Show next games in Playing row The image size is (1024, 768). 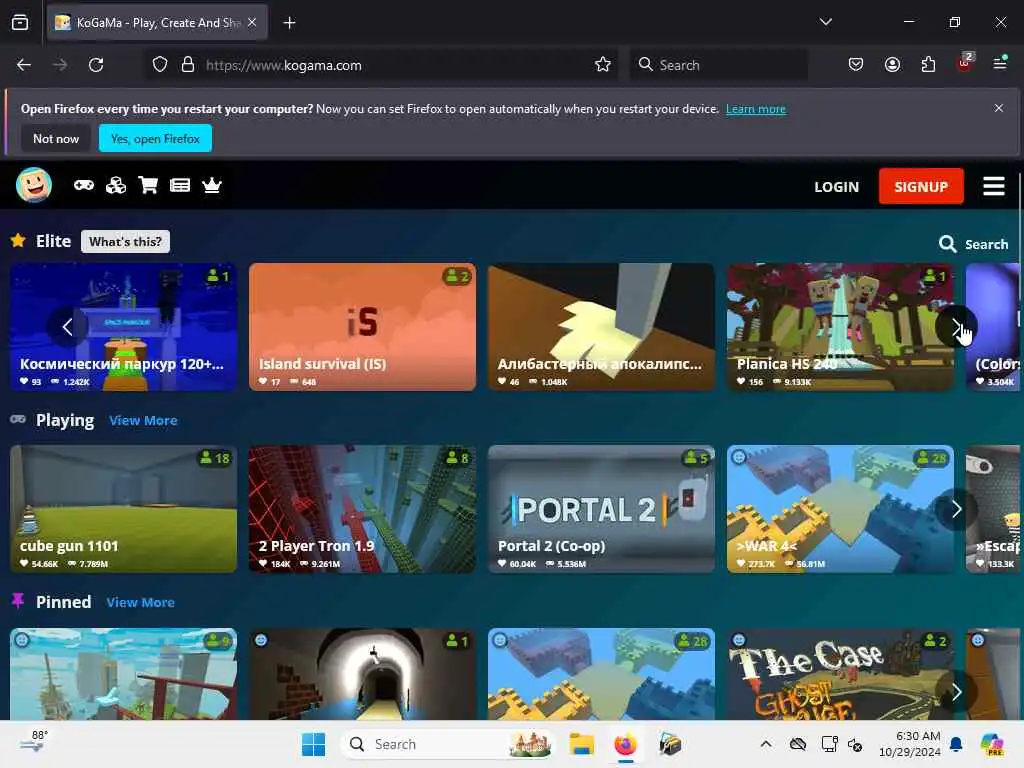[x=956, y=509]
